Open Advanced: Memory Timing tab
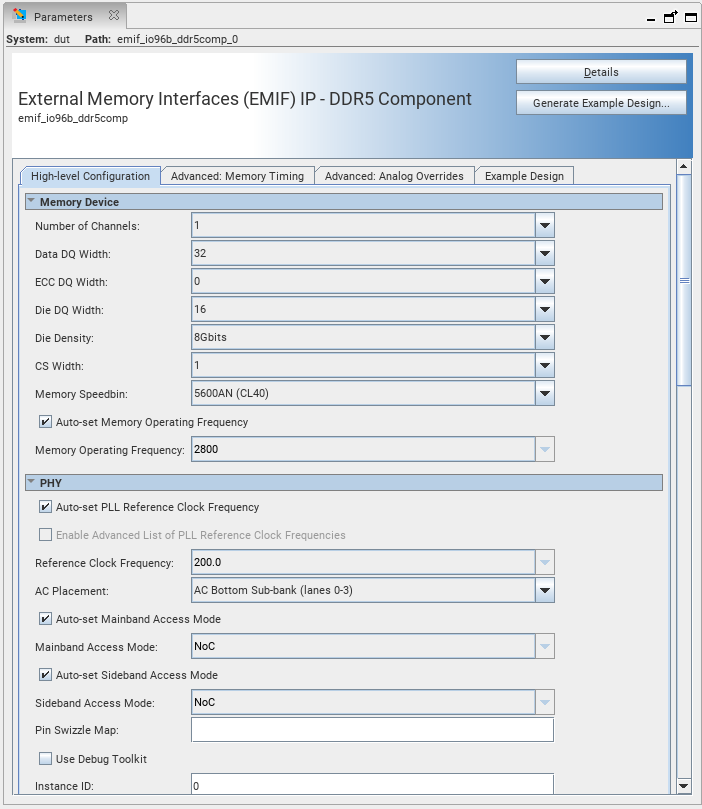This screenshot has height=809, width=702. (x=237, y=176)
